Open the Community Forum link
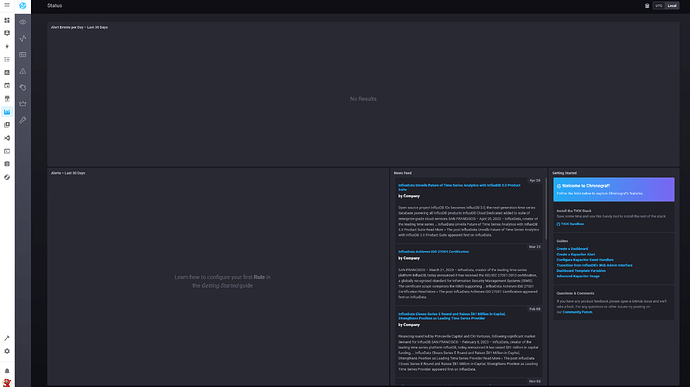 (577, 312)
